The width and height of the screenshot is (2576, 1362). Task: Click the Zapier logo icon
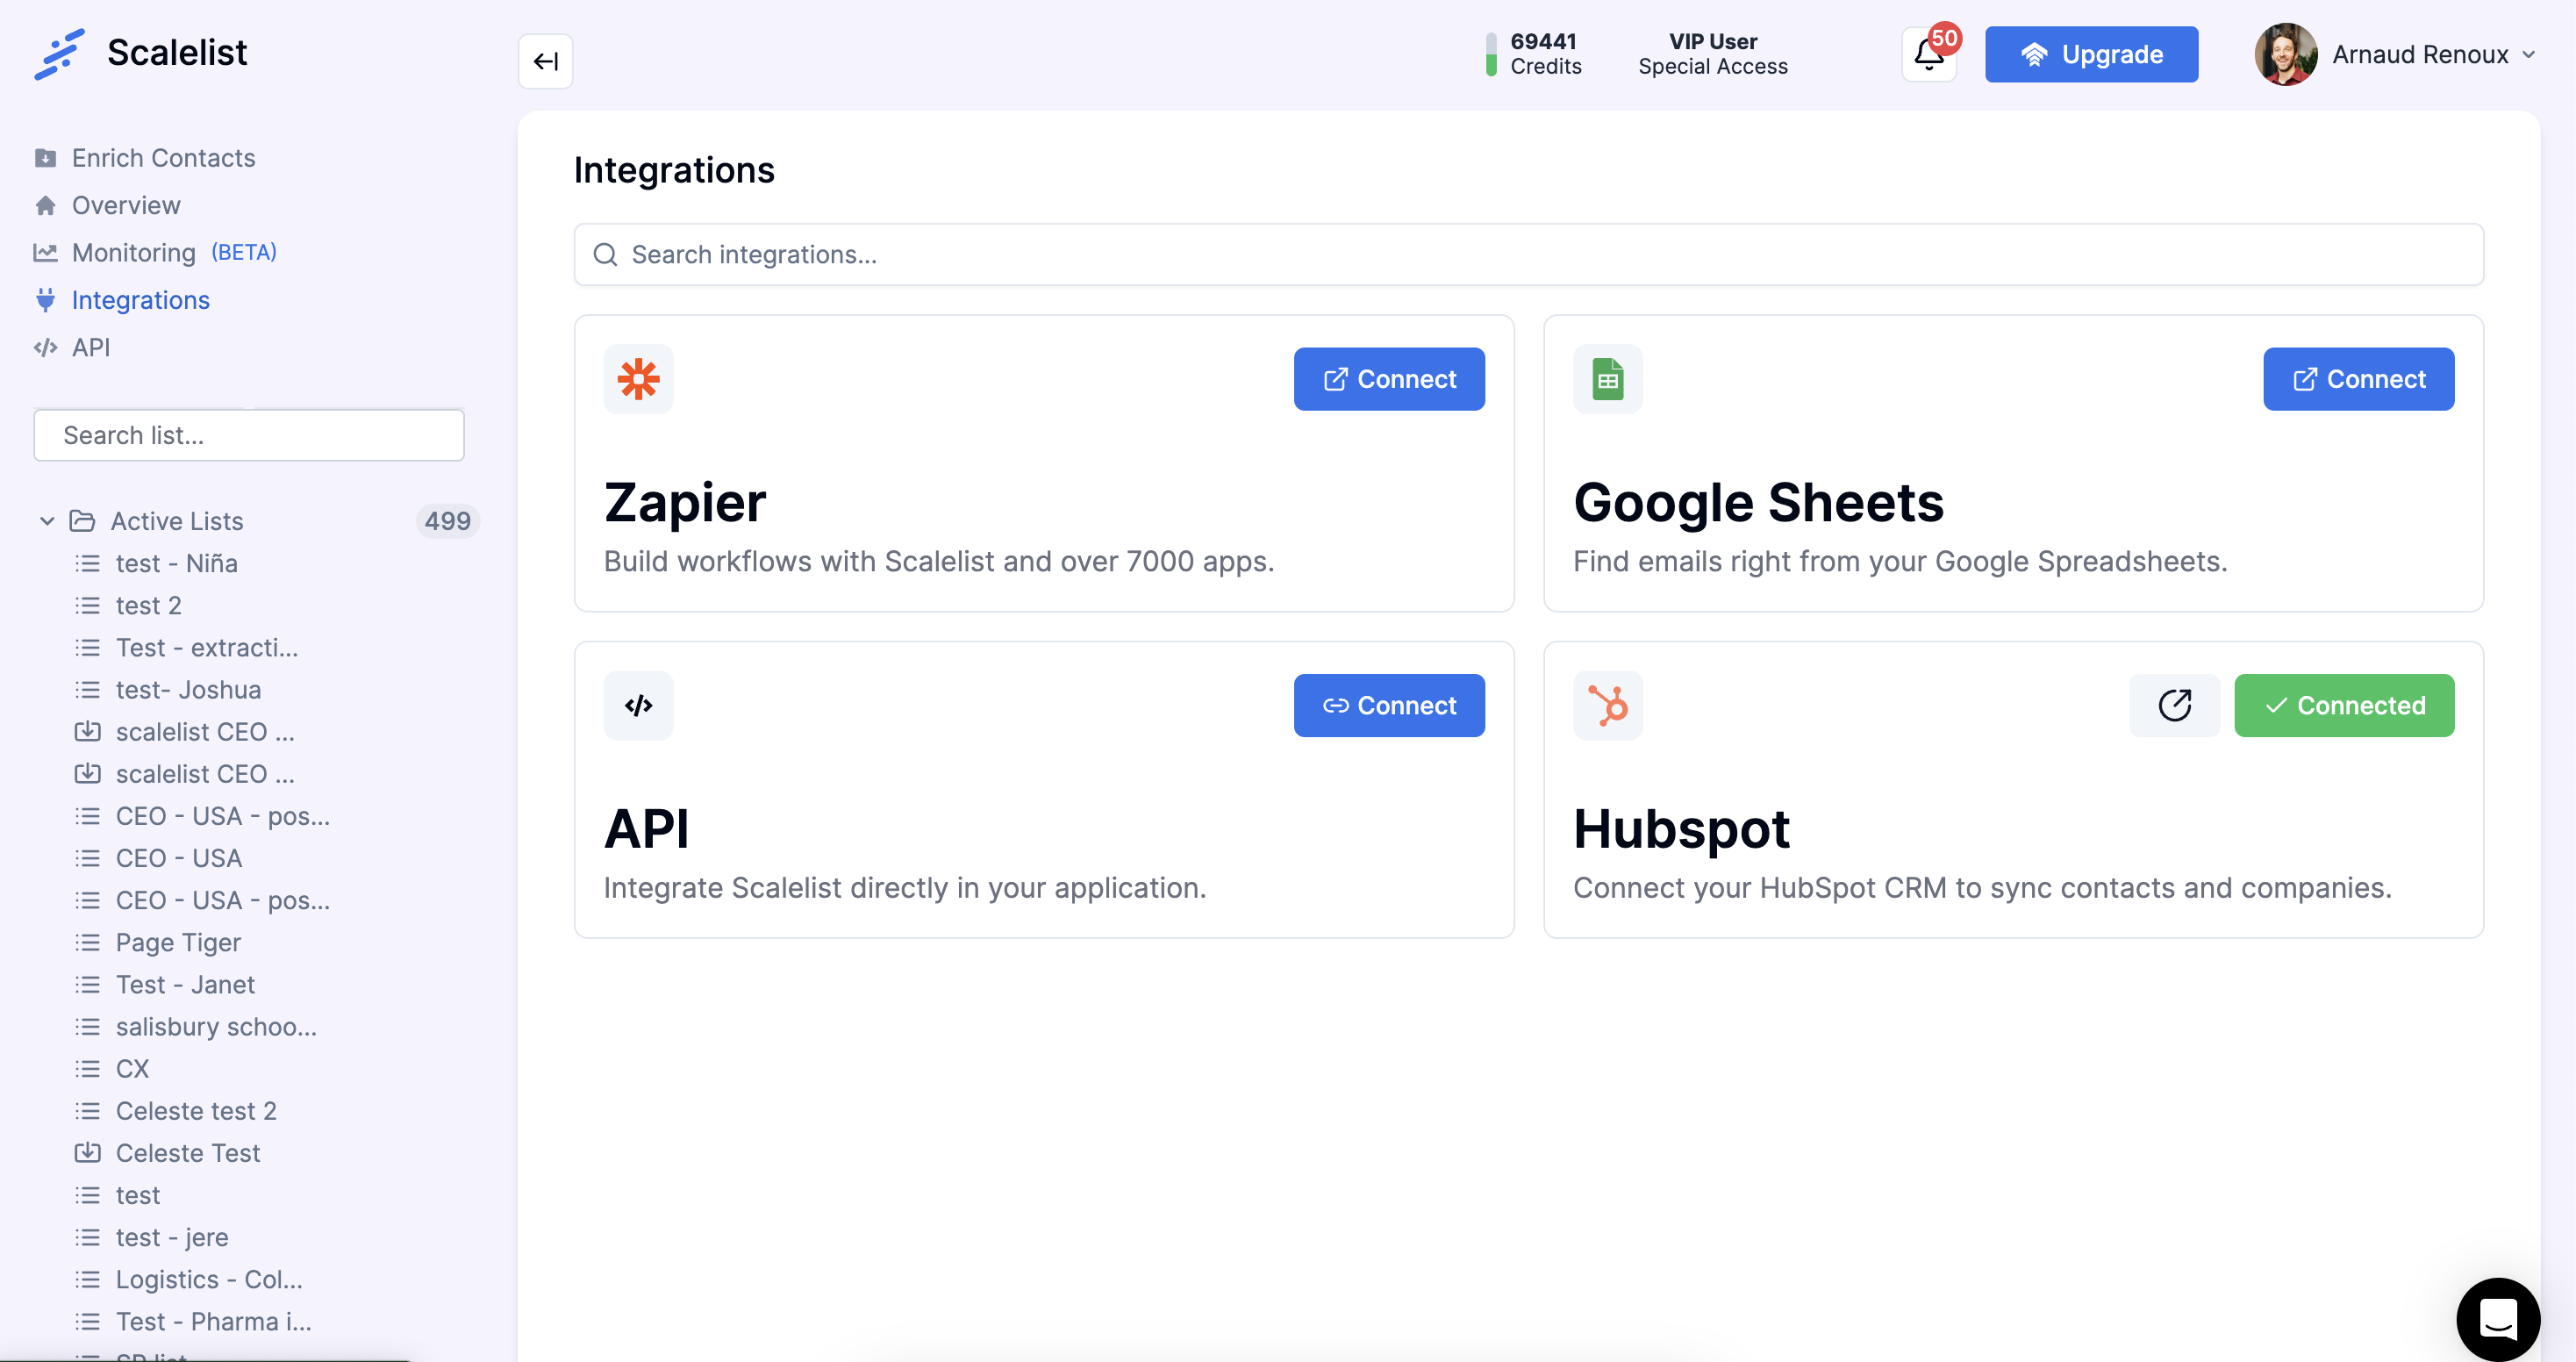tap(638, 379)
